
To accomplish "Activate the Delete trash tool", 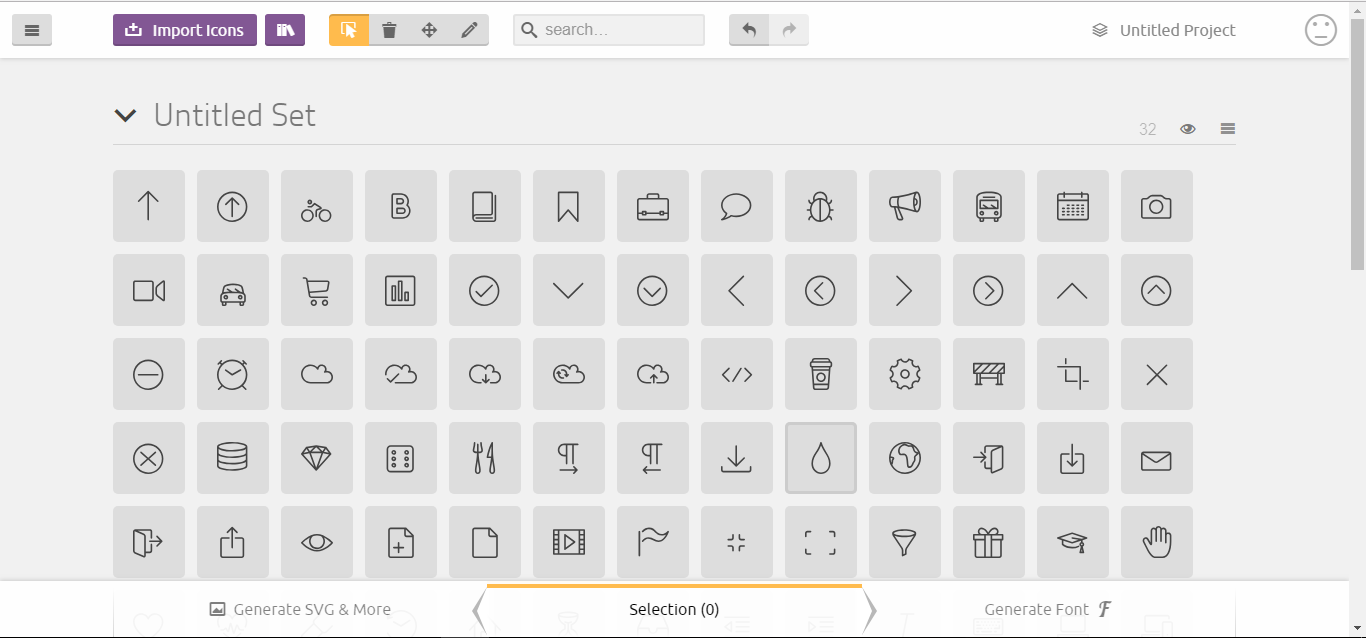I will (389, 30).
